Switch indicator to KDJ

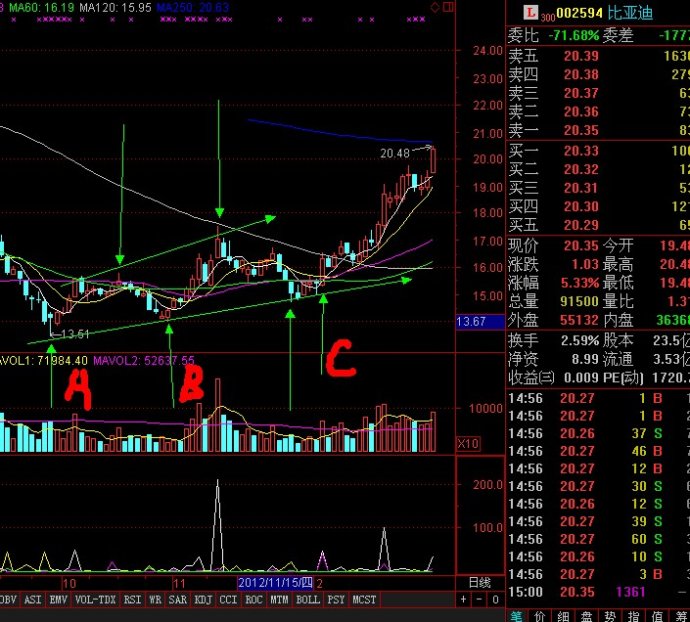pos(203,600)
